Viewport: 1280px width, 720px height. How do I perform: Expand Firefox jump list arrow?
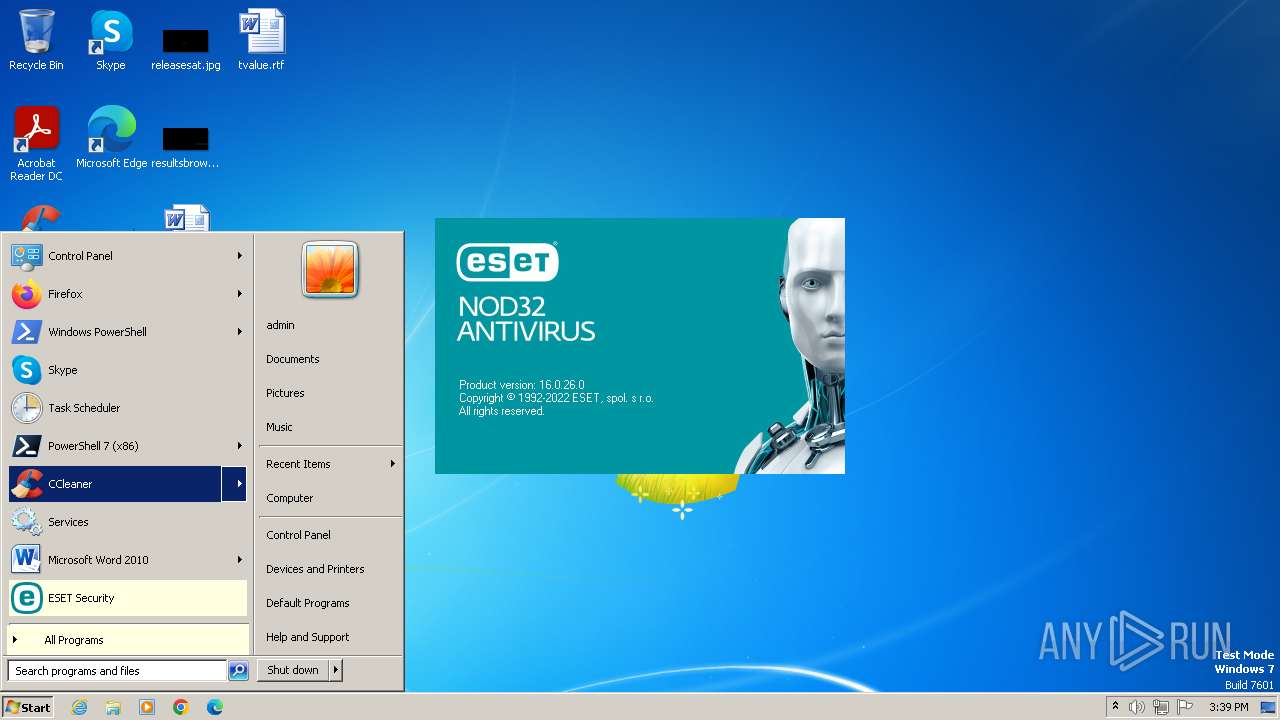pos(240,294)
